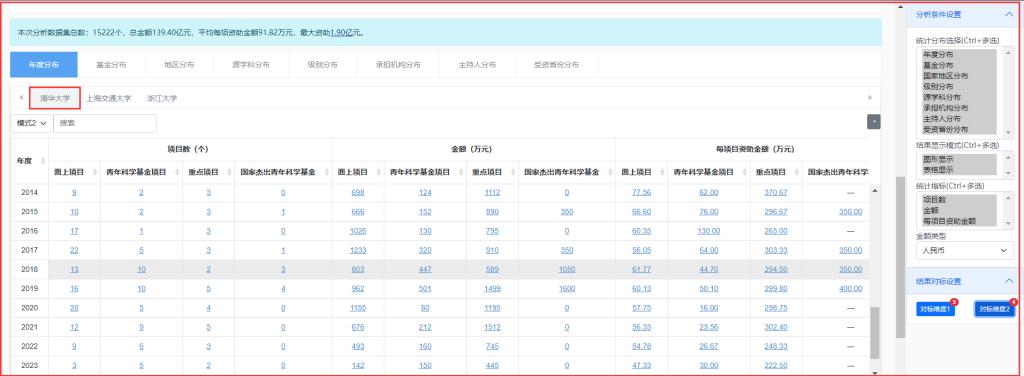Click the 2018 year cell in the table
This screenshot has height=376, width=1024.
(29, 270)
